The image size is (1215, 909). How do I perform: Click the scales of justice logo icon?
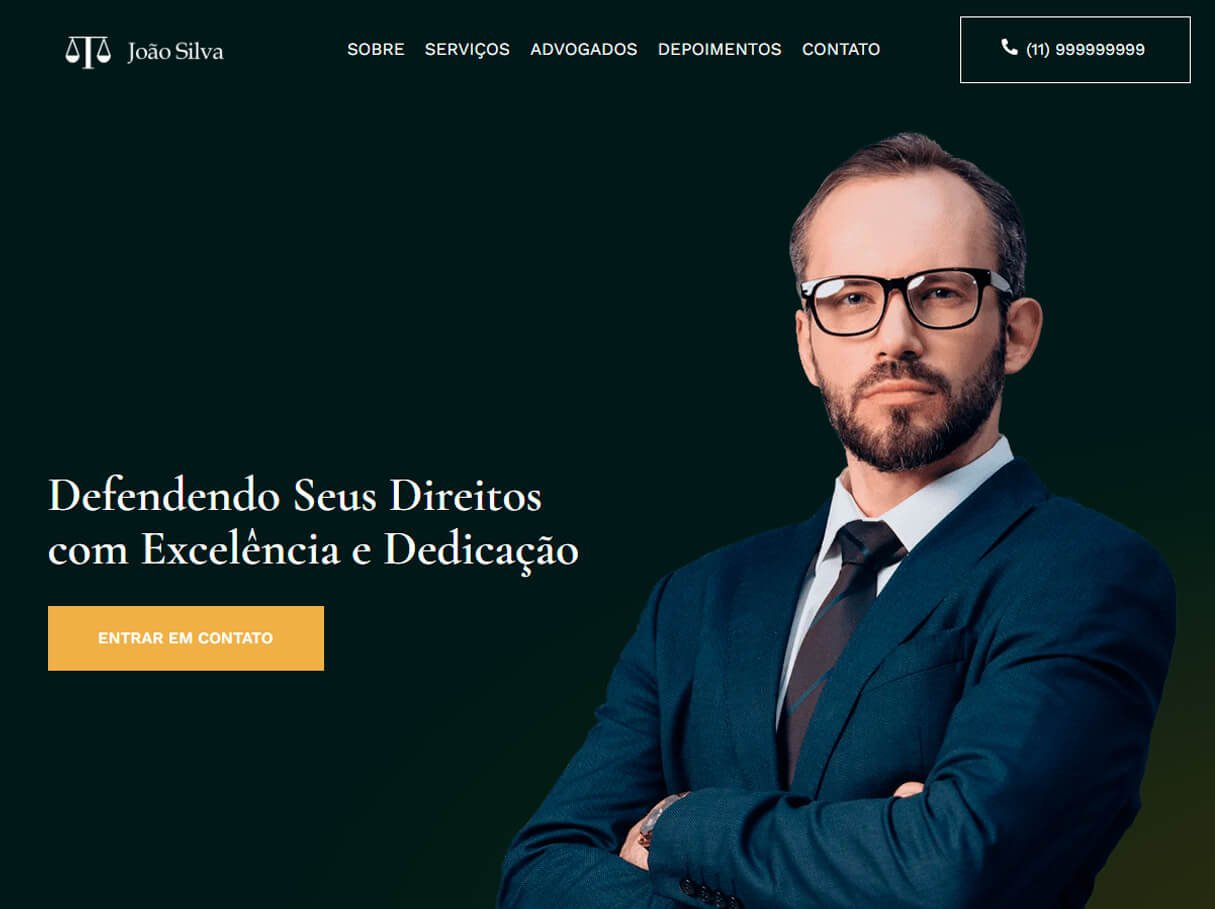88,51
